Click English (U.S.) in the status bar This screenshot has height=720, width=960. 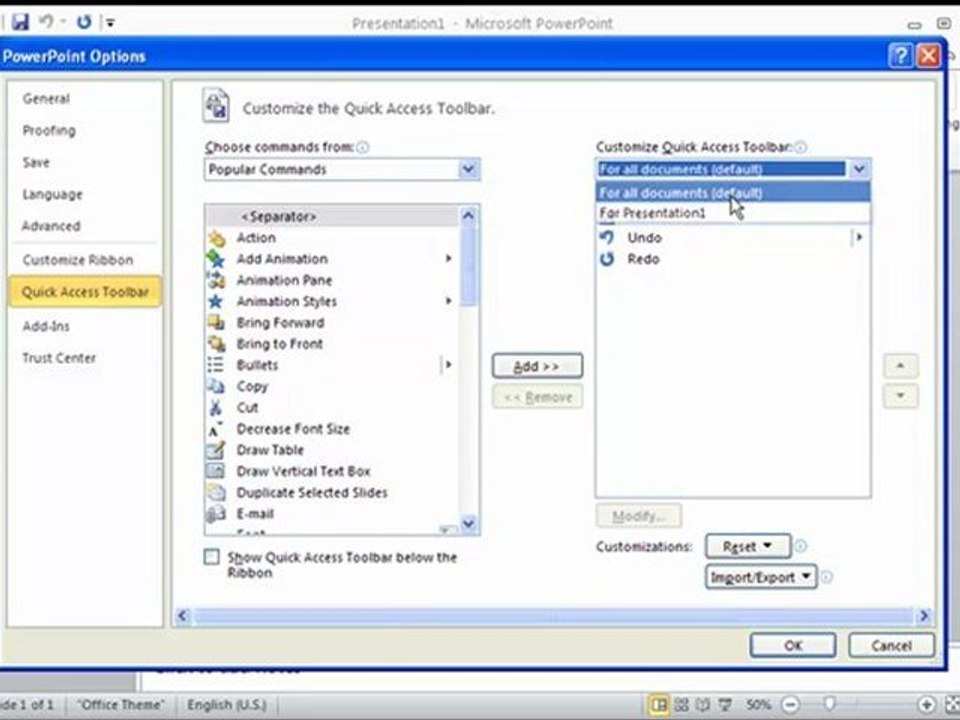[227, 705]
